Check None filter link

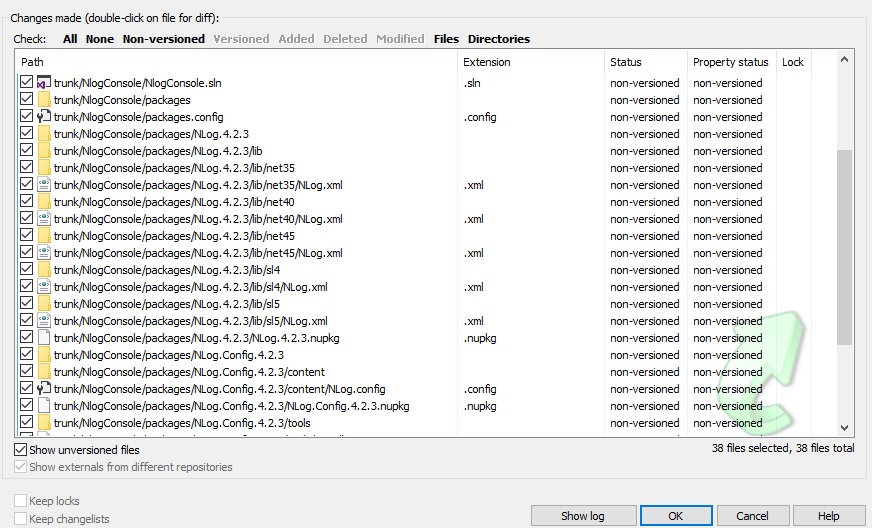(100, 39)
